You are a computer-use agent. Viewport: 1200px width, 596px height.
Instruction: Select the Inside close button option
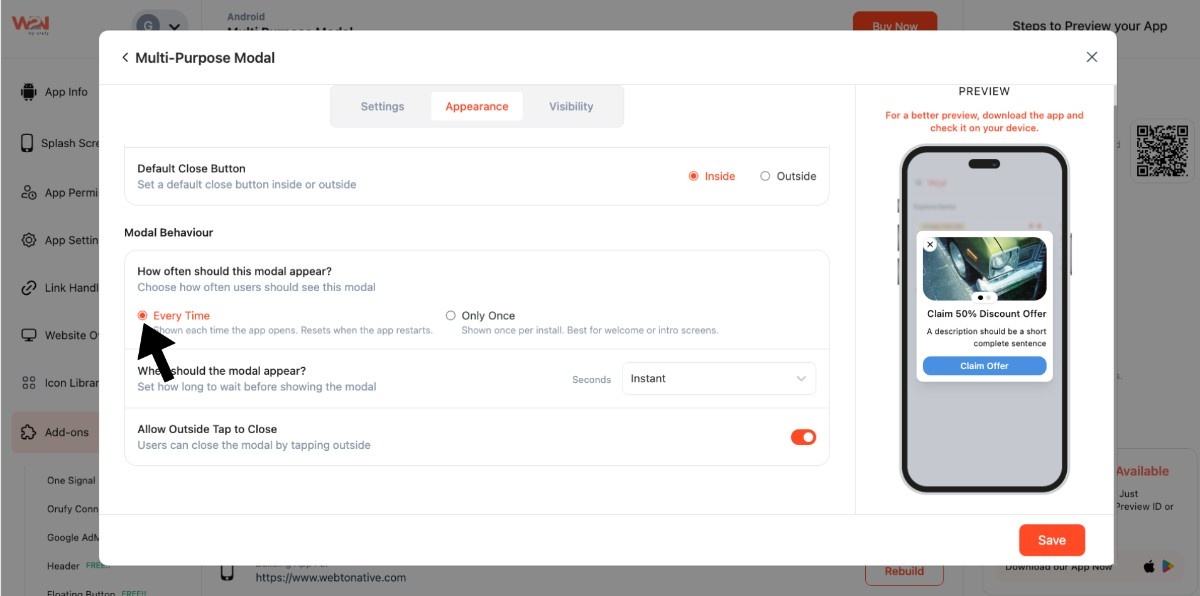click(x=693, y=176)
